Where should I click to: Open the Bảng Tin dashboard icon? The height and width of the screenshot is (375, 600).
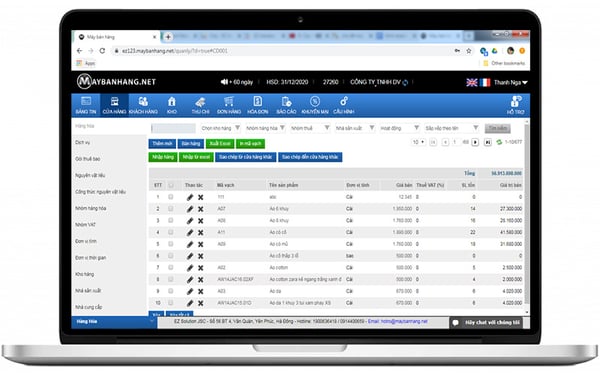(x=86, y=101)
